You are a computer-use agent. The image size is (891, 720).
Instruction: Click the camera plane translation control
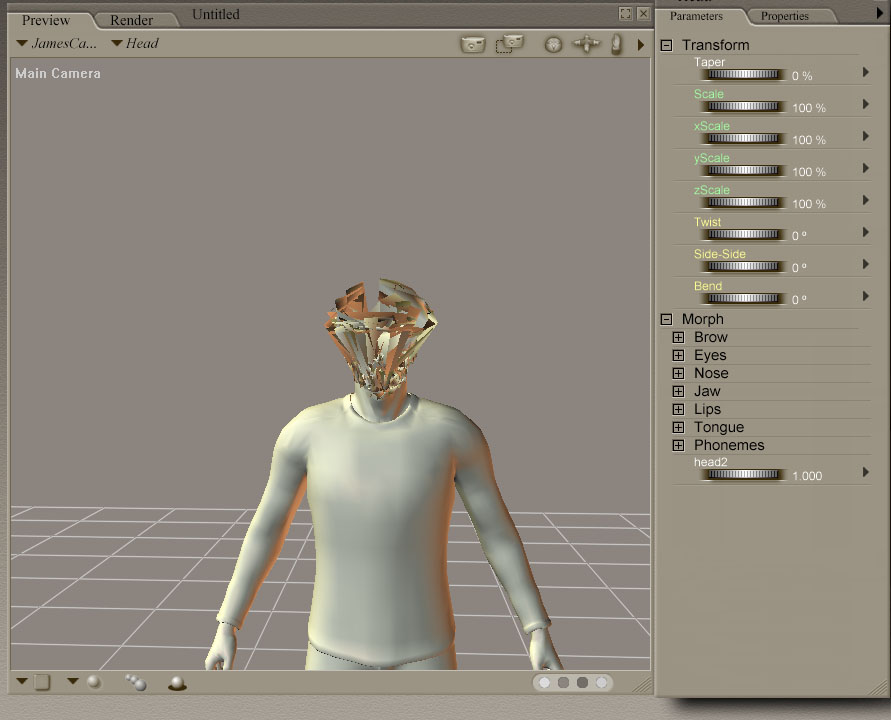586,44
